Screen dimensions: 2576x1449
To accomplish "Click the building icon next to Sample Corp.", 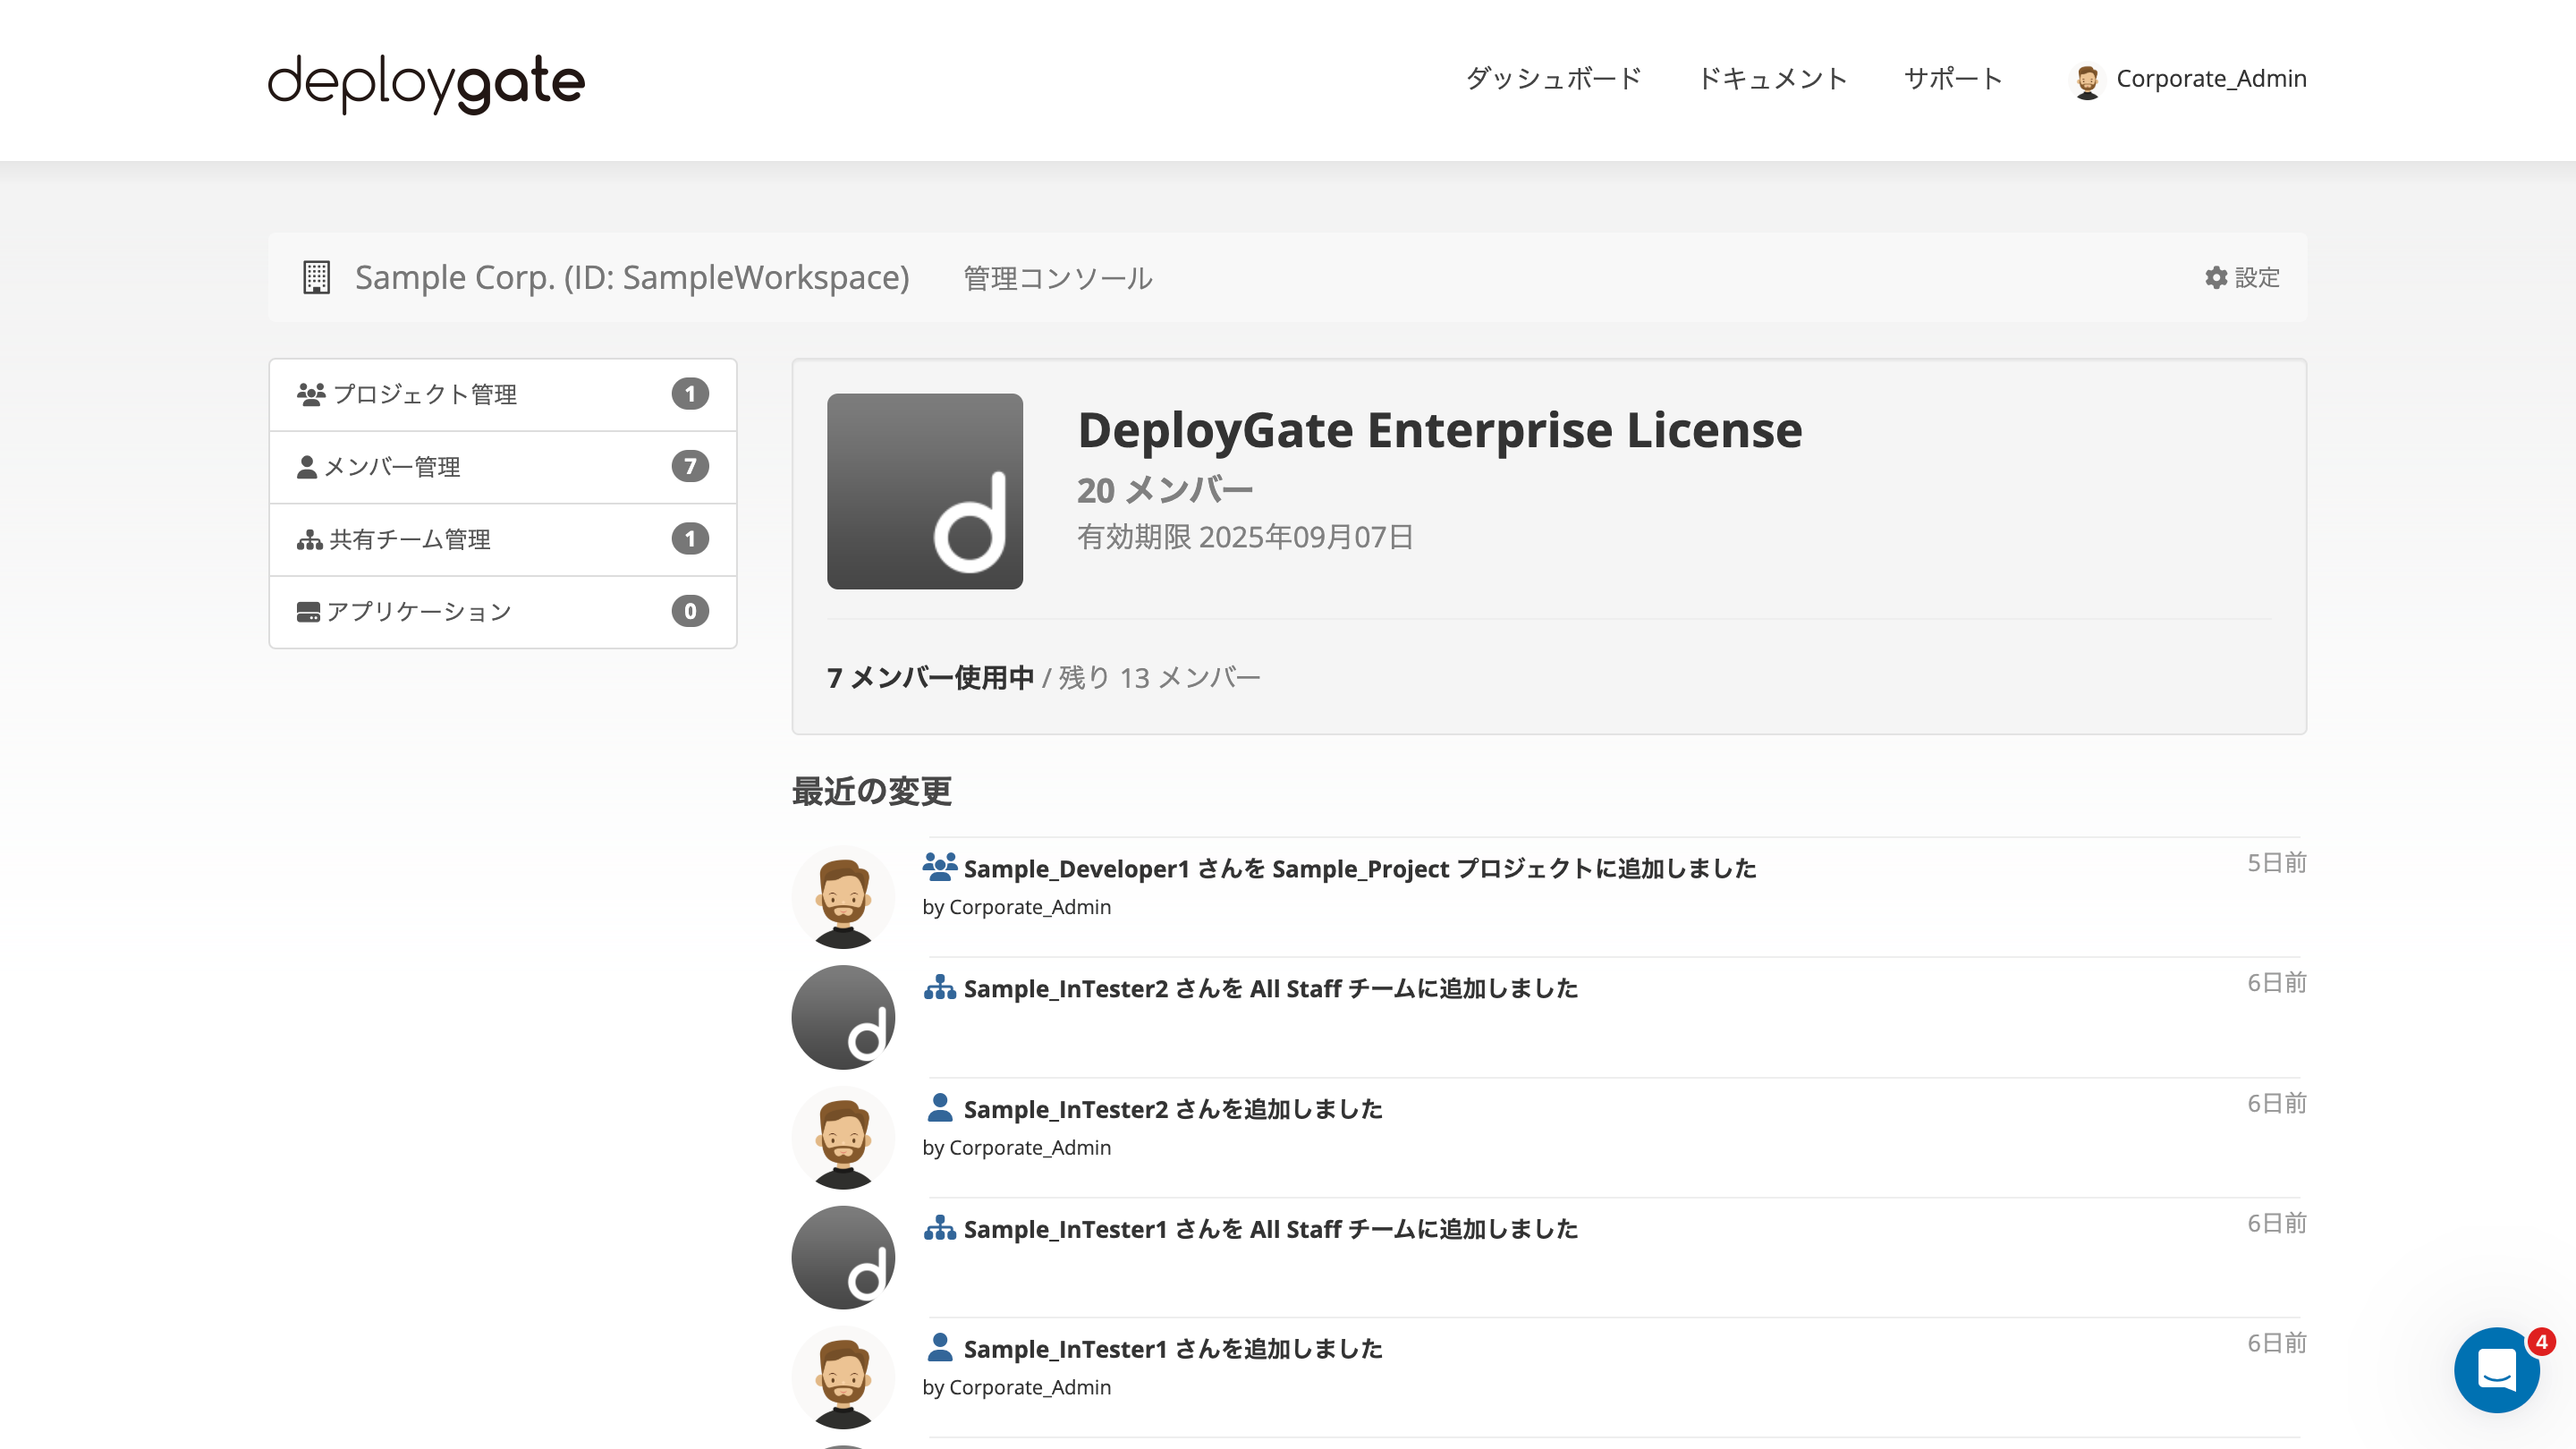I will pyautogui.click(x=316, y=277).
